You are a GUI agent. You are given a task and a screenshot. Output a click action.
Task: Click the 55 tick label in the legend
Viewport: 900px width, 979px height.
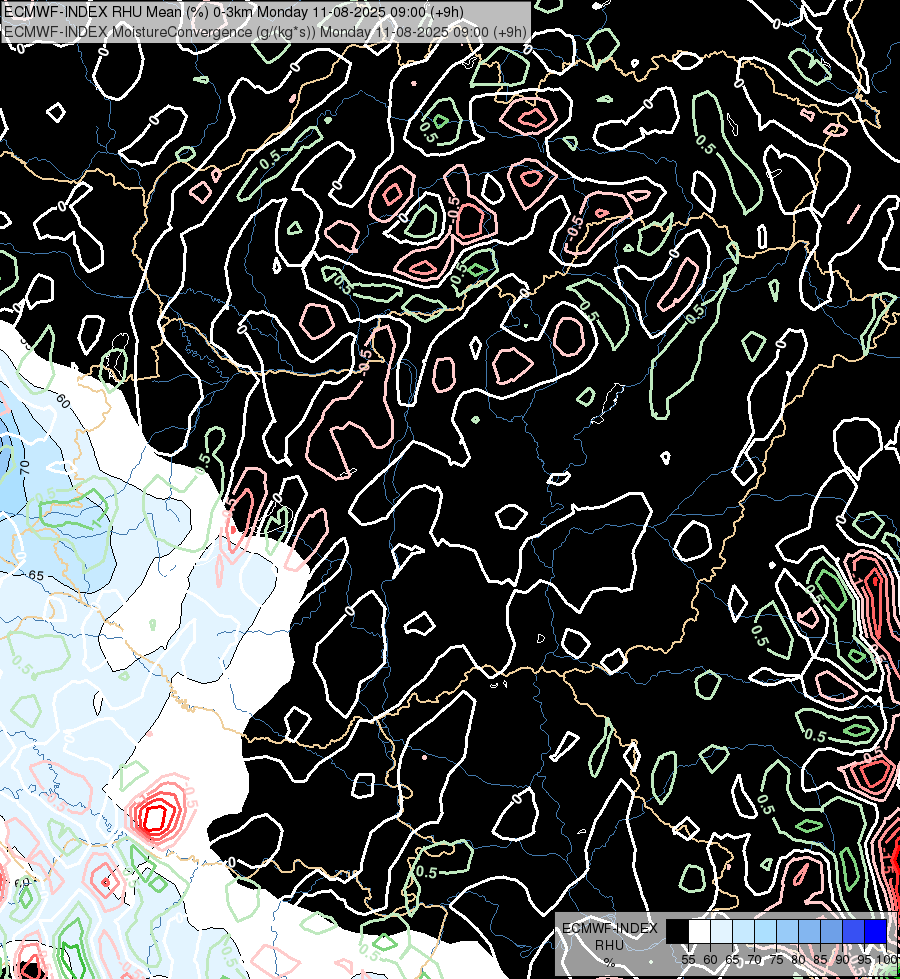[x=688, y=960]
